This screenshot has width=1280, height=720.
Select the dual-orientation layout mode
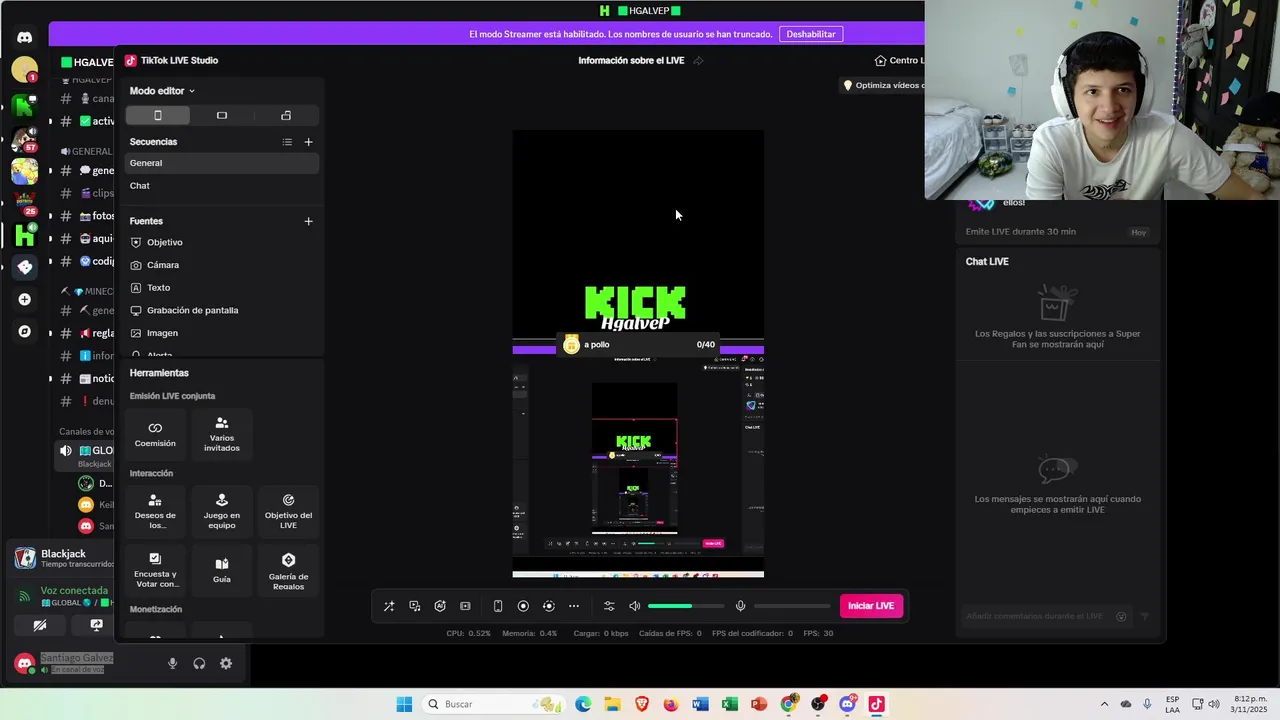point(286,115)
